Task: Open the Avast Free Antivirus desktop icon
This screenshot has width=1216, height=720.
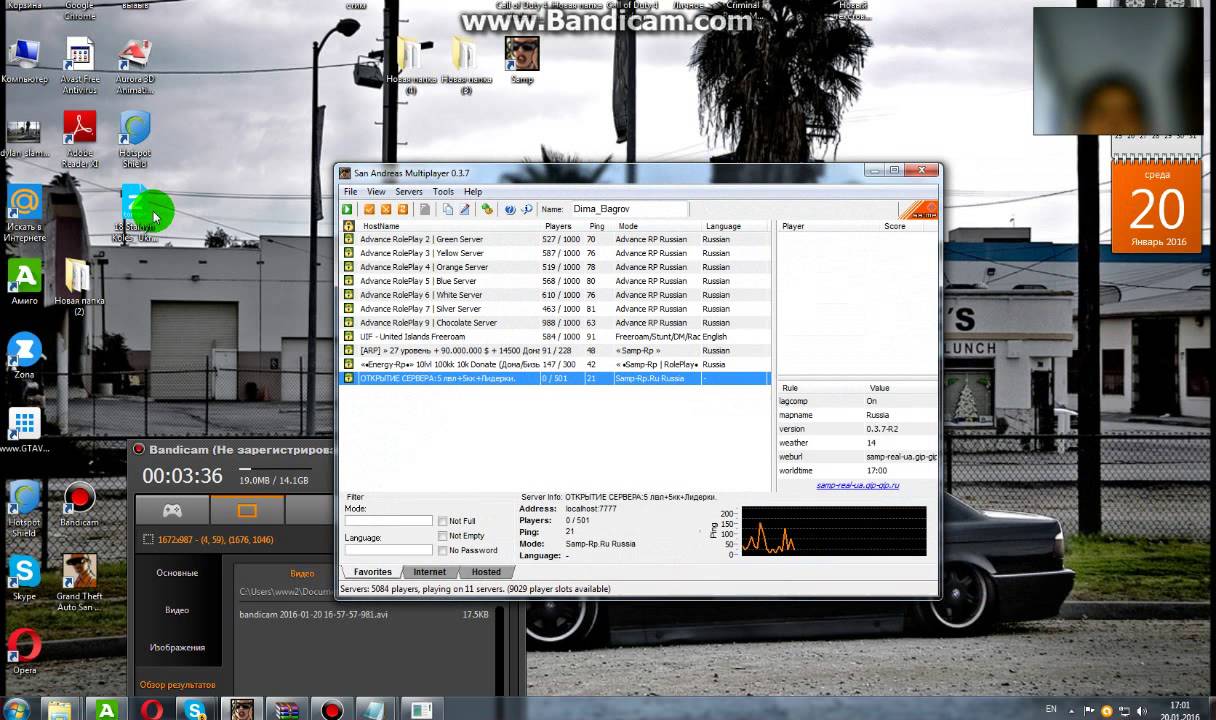Action: [80, 66]
